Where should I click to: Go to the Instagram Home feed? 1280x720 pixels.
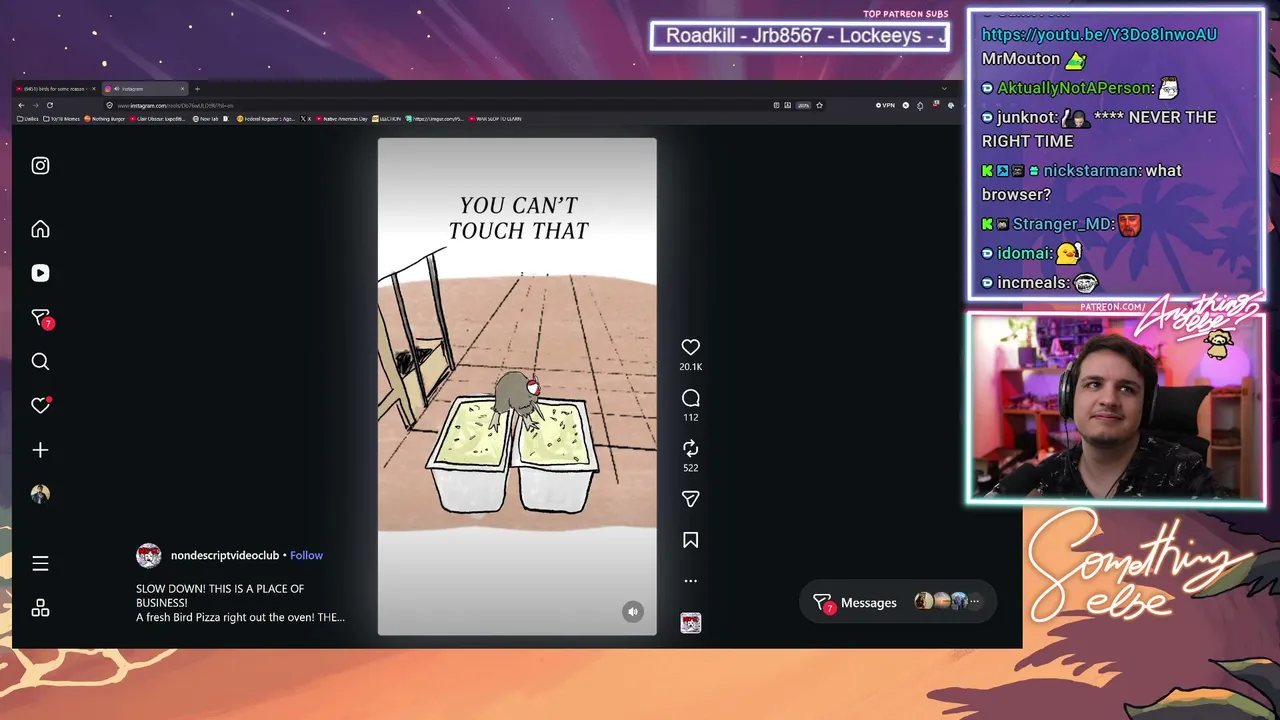[x=40, y=229]
